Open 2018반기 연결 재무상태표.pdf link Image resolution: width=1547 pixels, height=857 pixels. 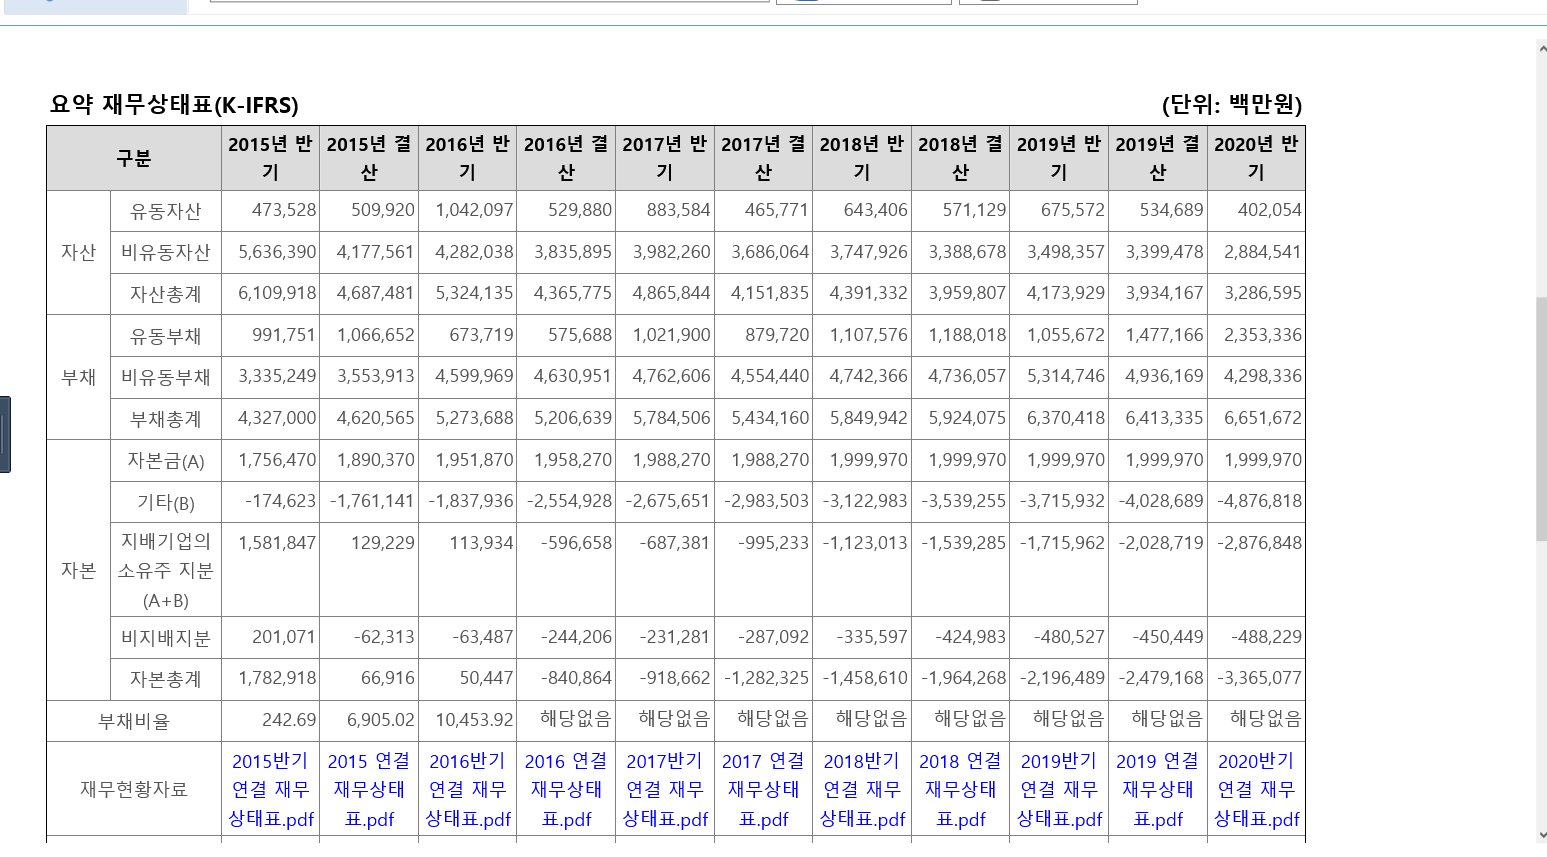(862, 790)
